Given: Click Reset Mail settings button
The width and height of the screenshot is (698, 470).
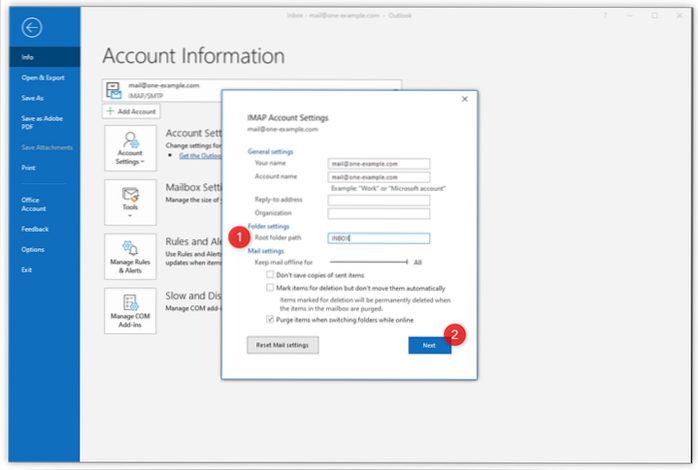Looking at the screenshot, I should [x=283, y=345].
